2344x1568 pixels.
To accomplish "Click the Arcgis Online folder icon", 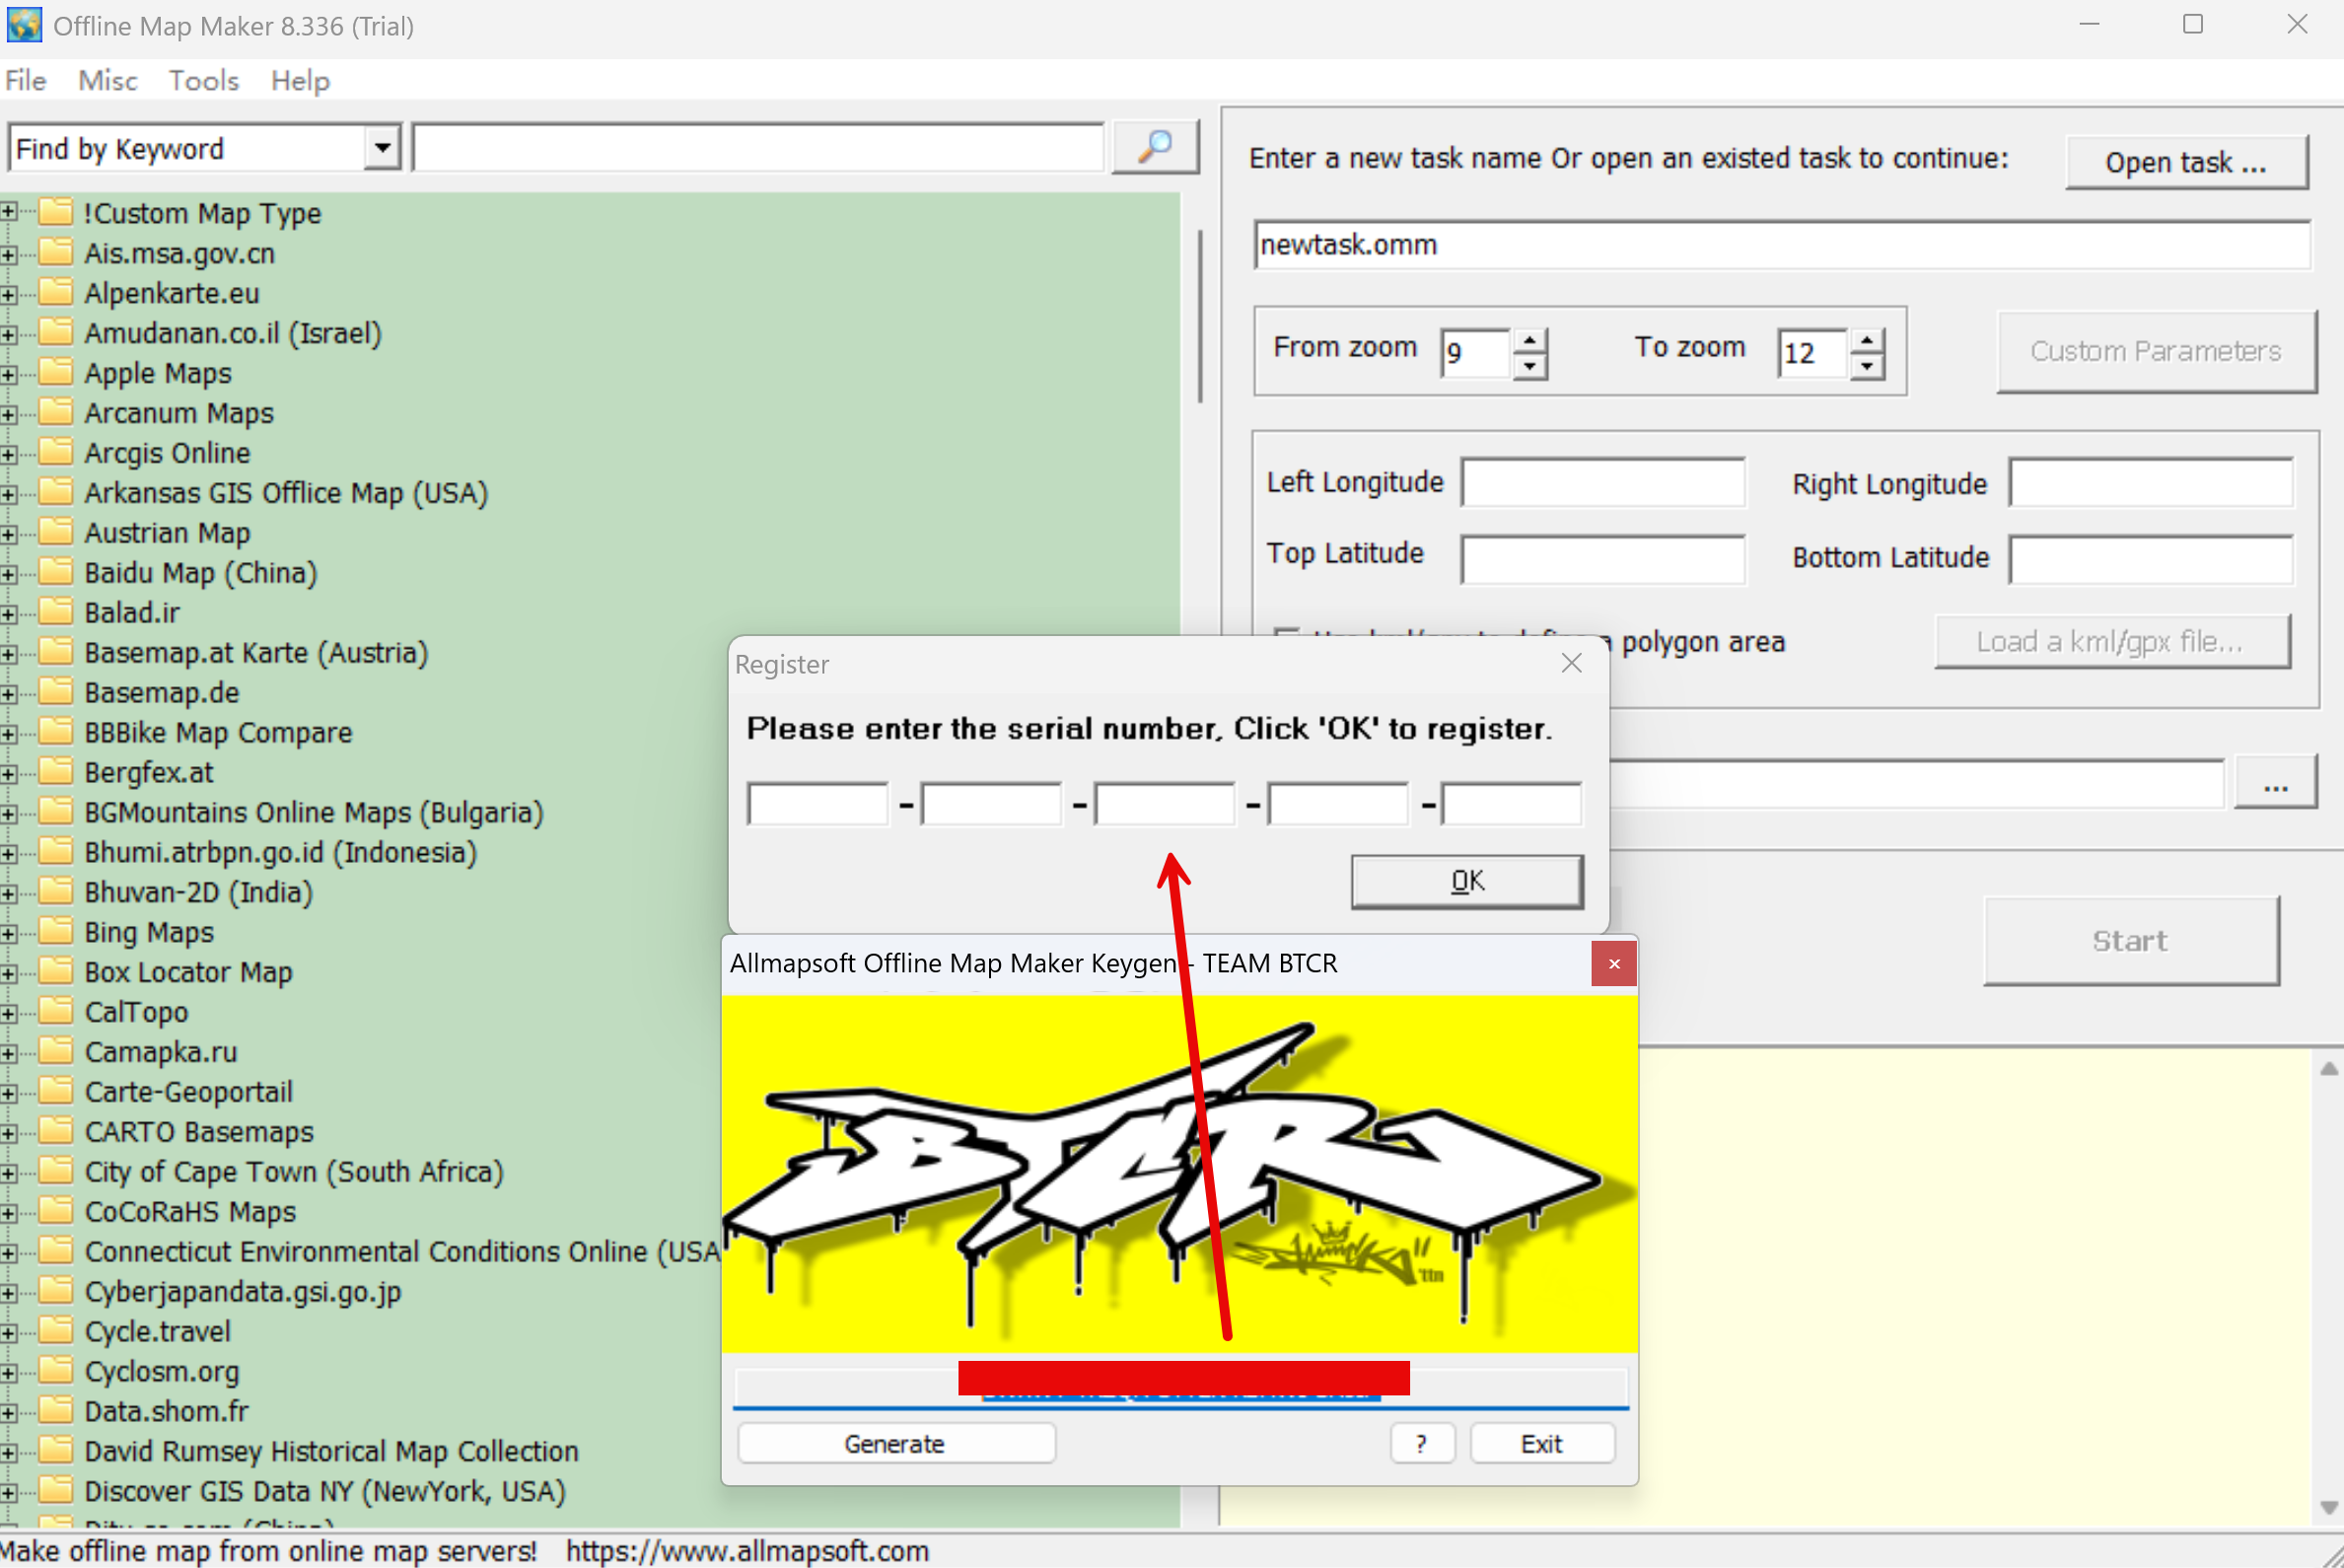I will 56,453.
